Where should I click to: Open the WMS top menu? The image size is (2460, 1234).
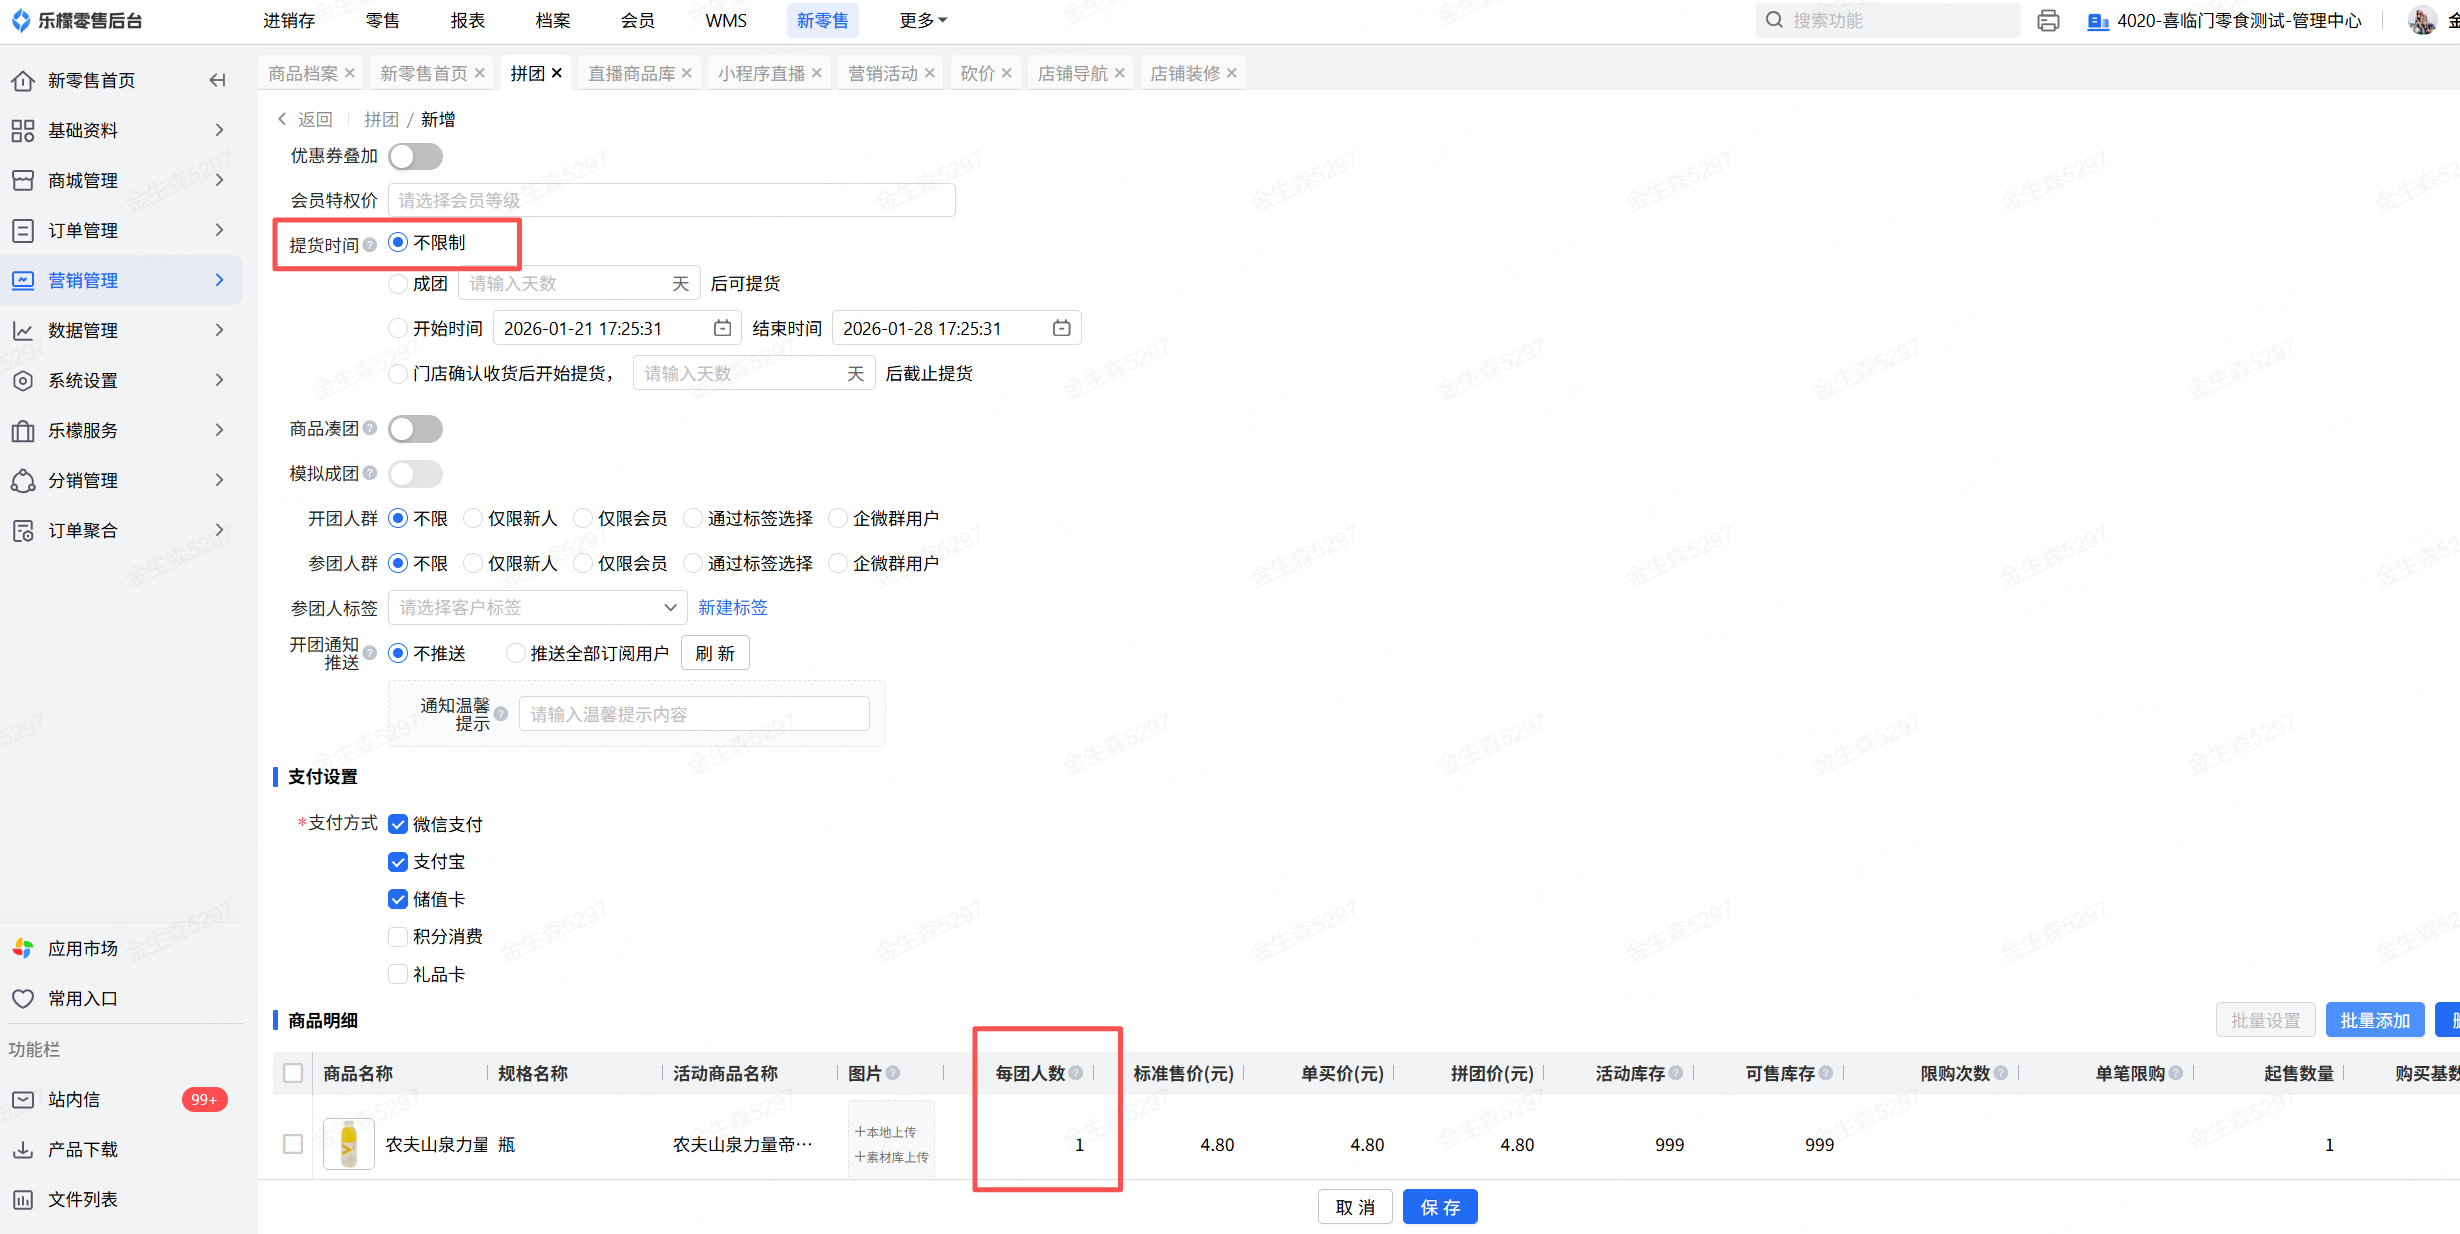point(725,20)
